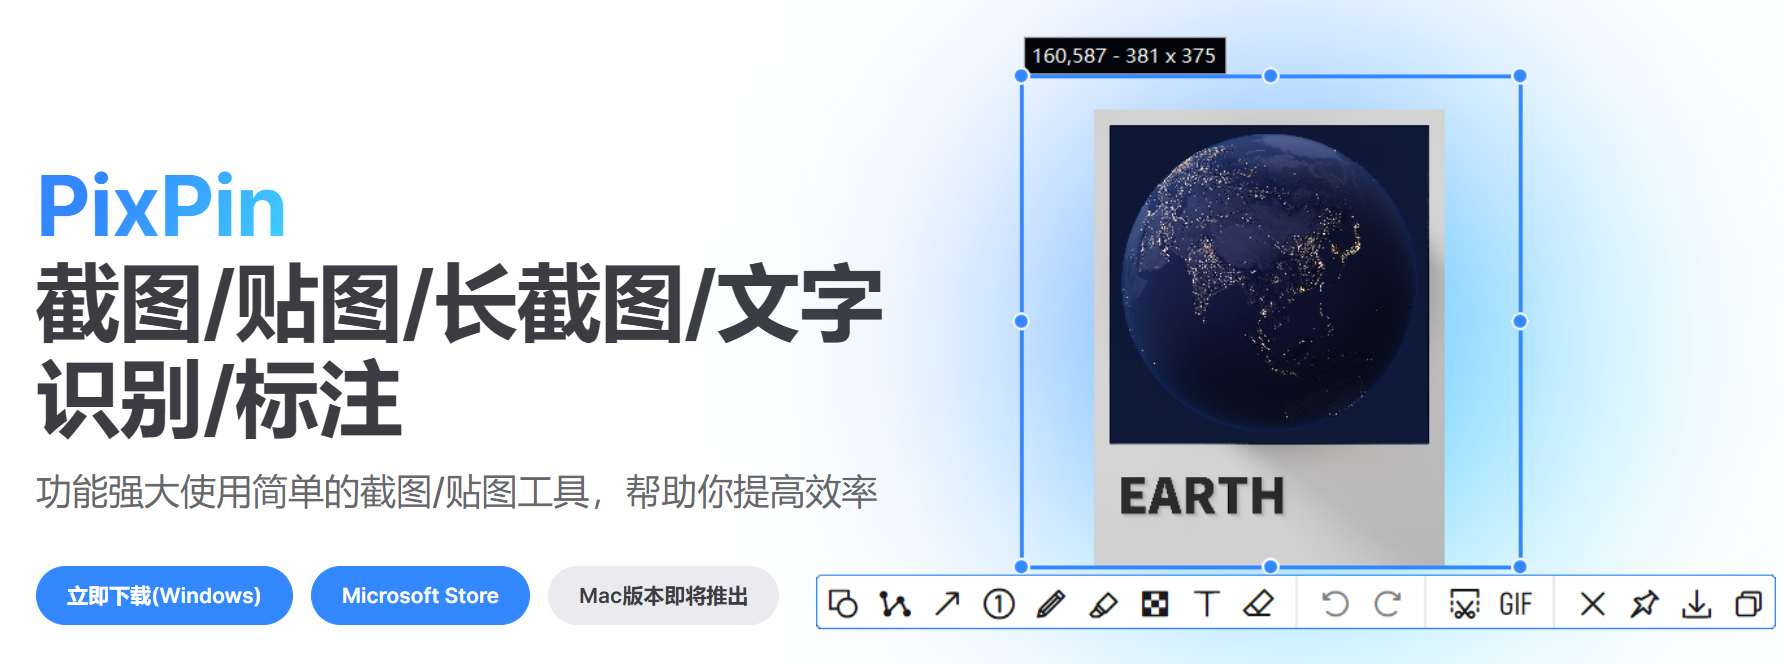Select the pencil drawing tool
This screenshot has height=664, width=1783.
point(1051,603)
